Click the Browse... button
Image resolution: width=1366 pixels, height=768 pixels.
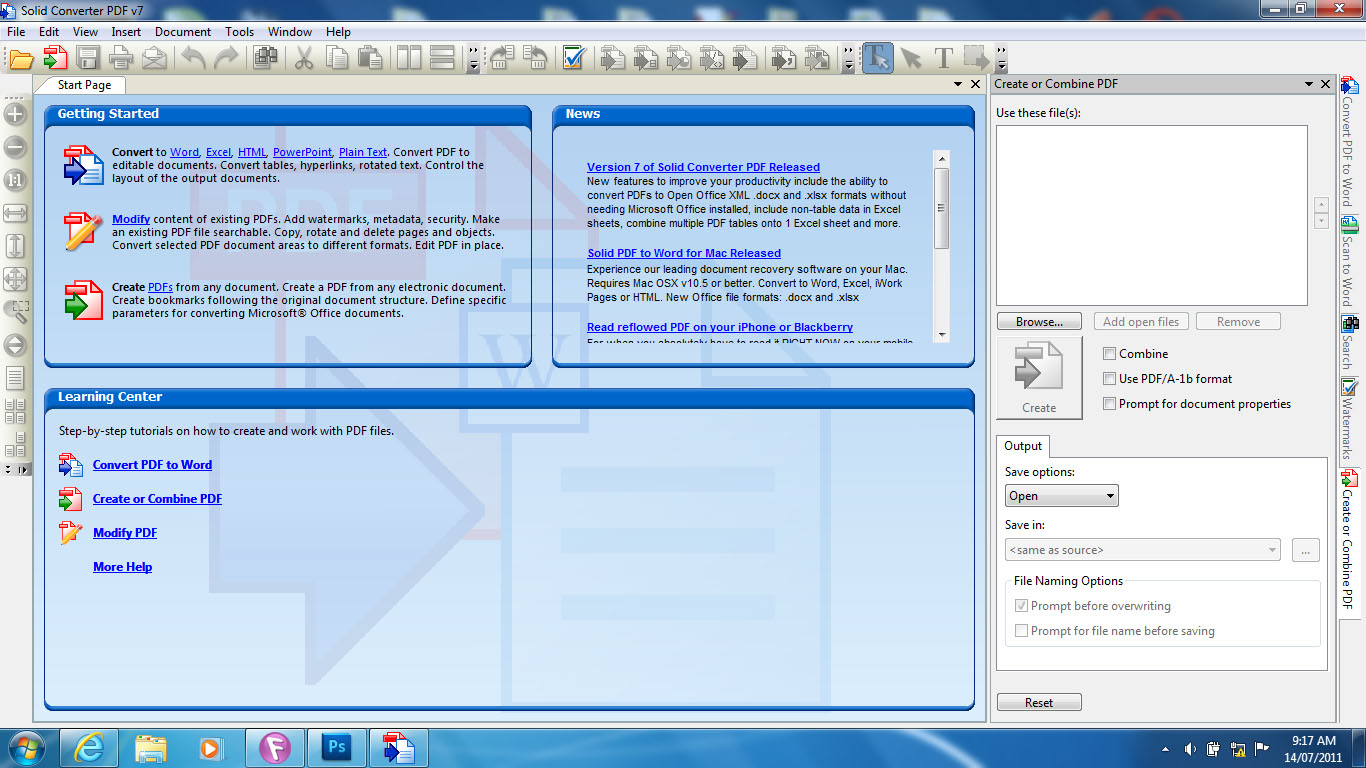point(1039,322)
